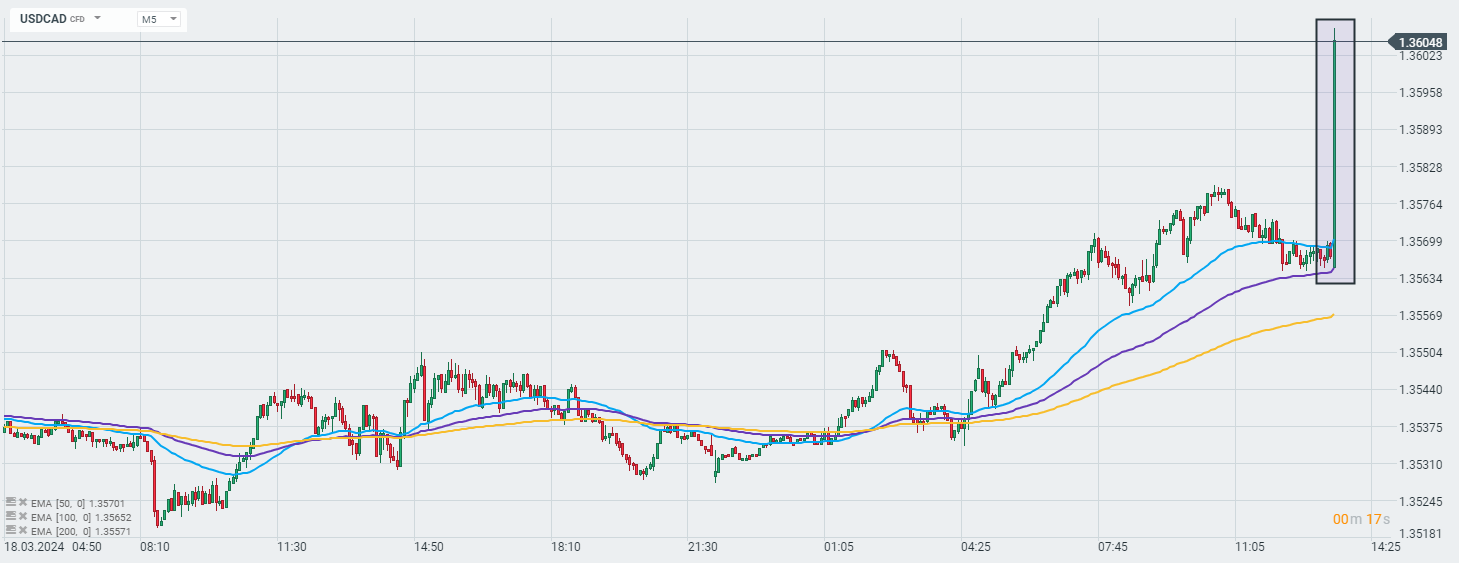The image size is (1459, 563).
Task: Open settings icon for EMA 100 indicator
Action: 10,516
